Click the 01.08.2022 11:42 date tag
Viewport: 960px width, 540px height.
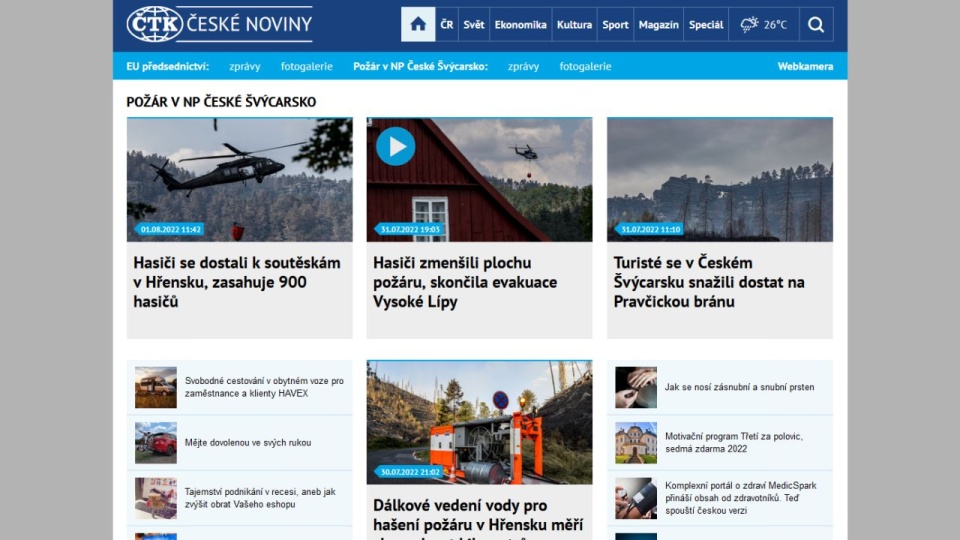pyautogui.click(x=170, y=230)
